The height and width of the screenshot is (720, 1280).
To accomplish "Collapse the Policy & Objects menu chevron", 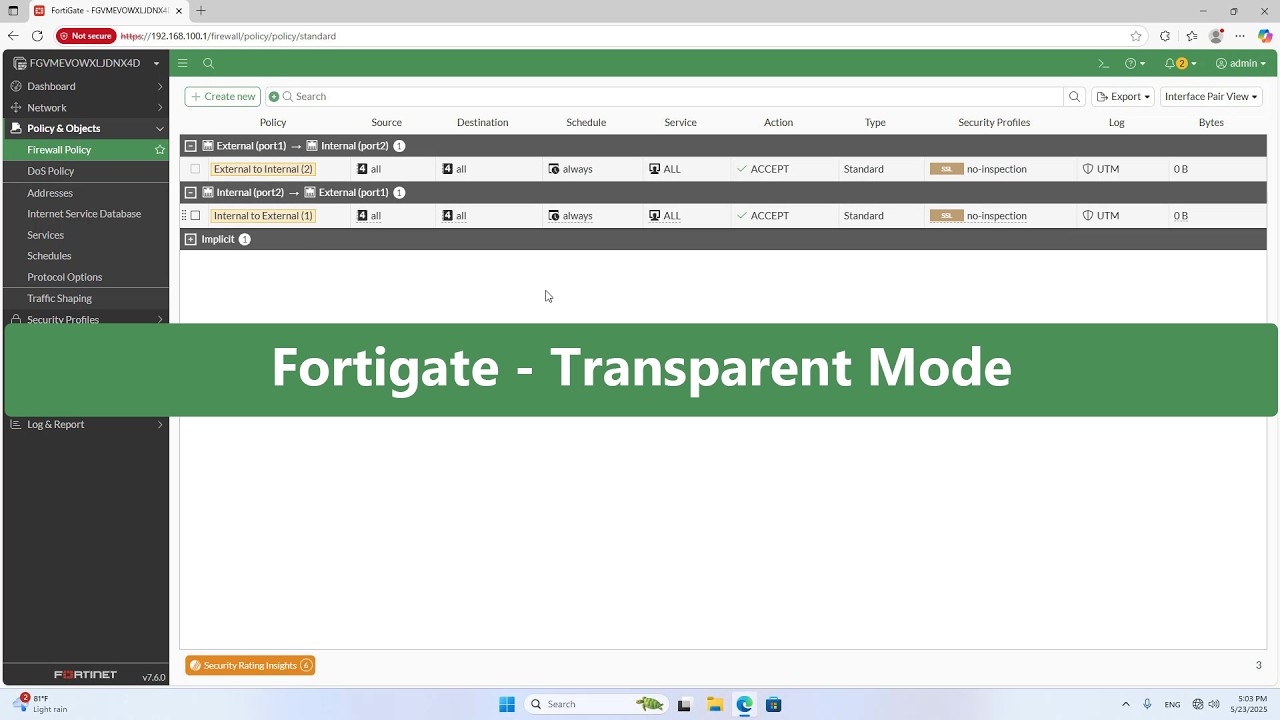I will (160, 128).
